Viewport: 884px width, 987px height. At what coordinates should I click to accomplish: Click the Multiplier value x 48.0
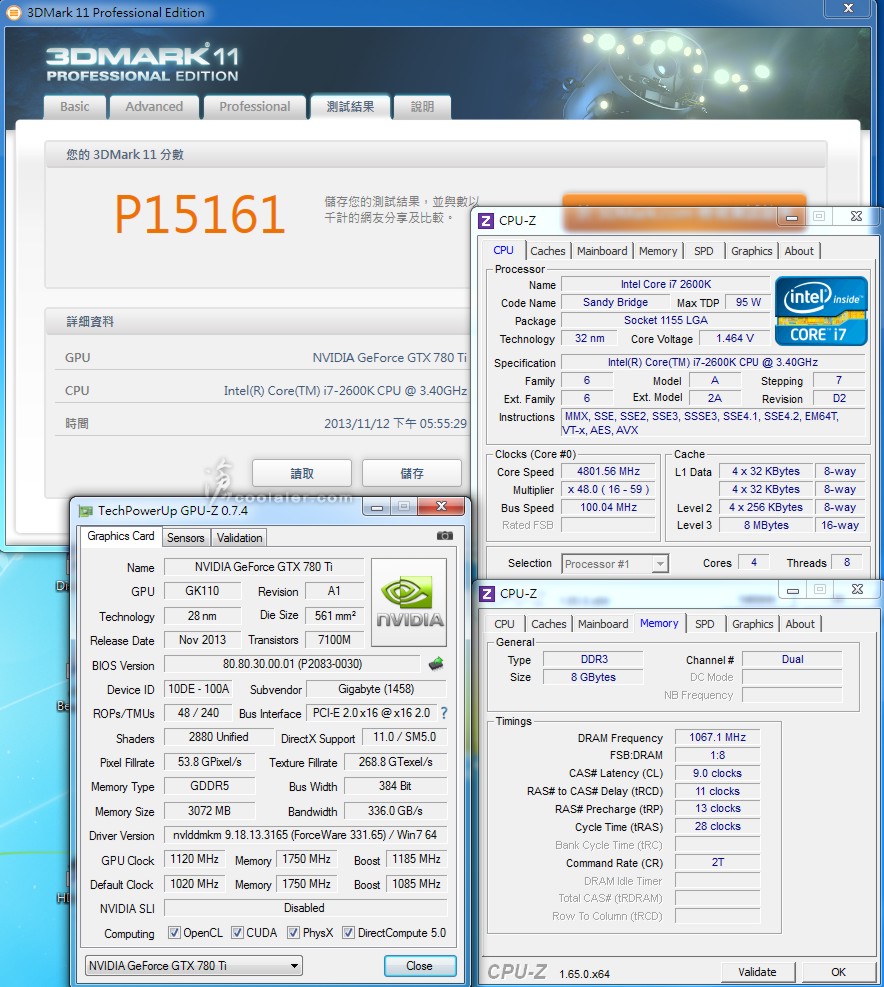(x=608, y=489)
